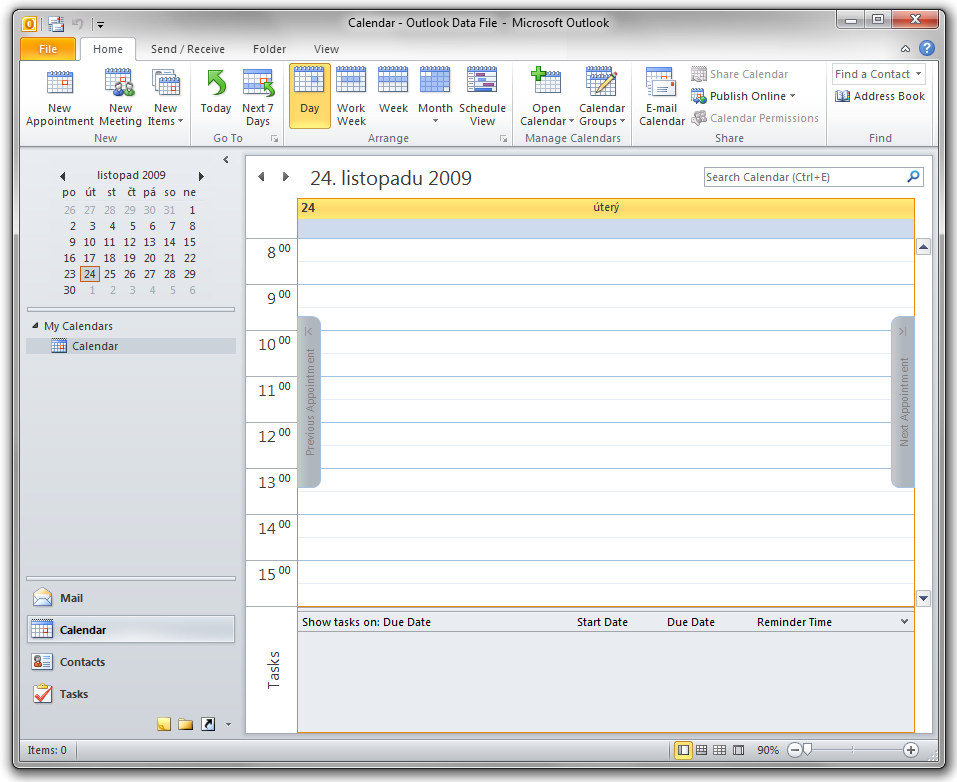This screenshot has width=957, height=782.
Task: Go to next month in date navigator
Action: click(x=201, y=176)
